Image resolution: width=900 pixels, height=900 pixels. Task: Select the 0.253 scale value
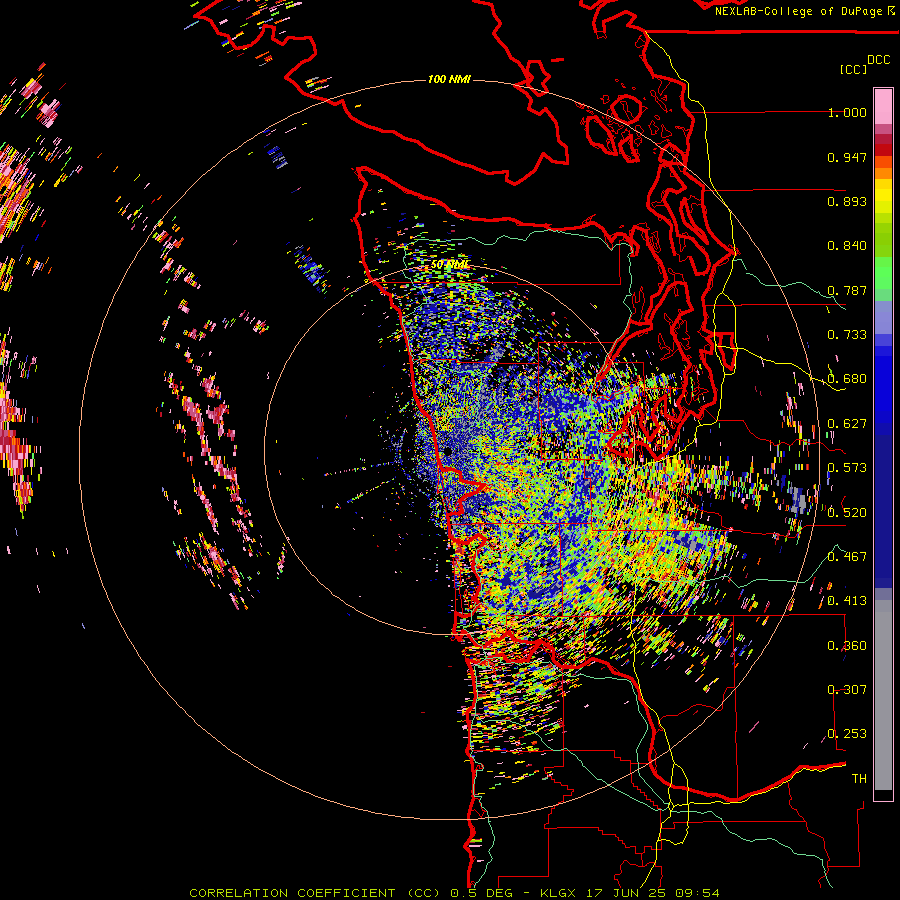click(847, 734)
